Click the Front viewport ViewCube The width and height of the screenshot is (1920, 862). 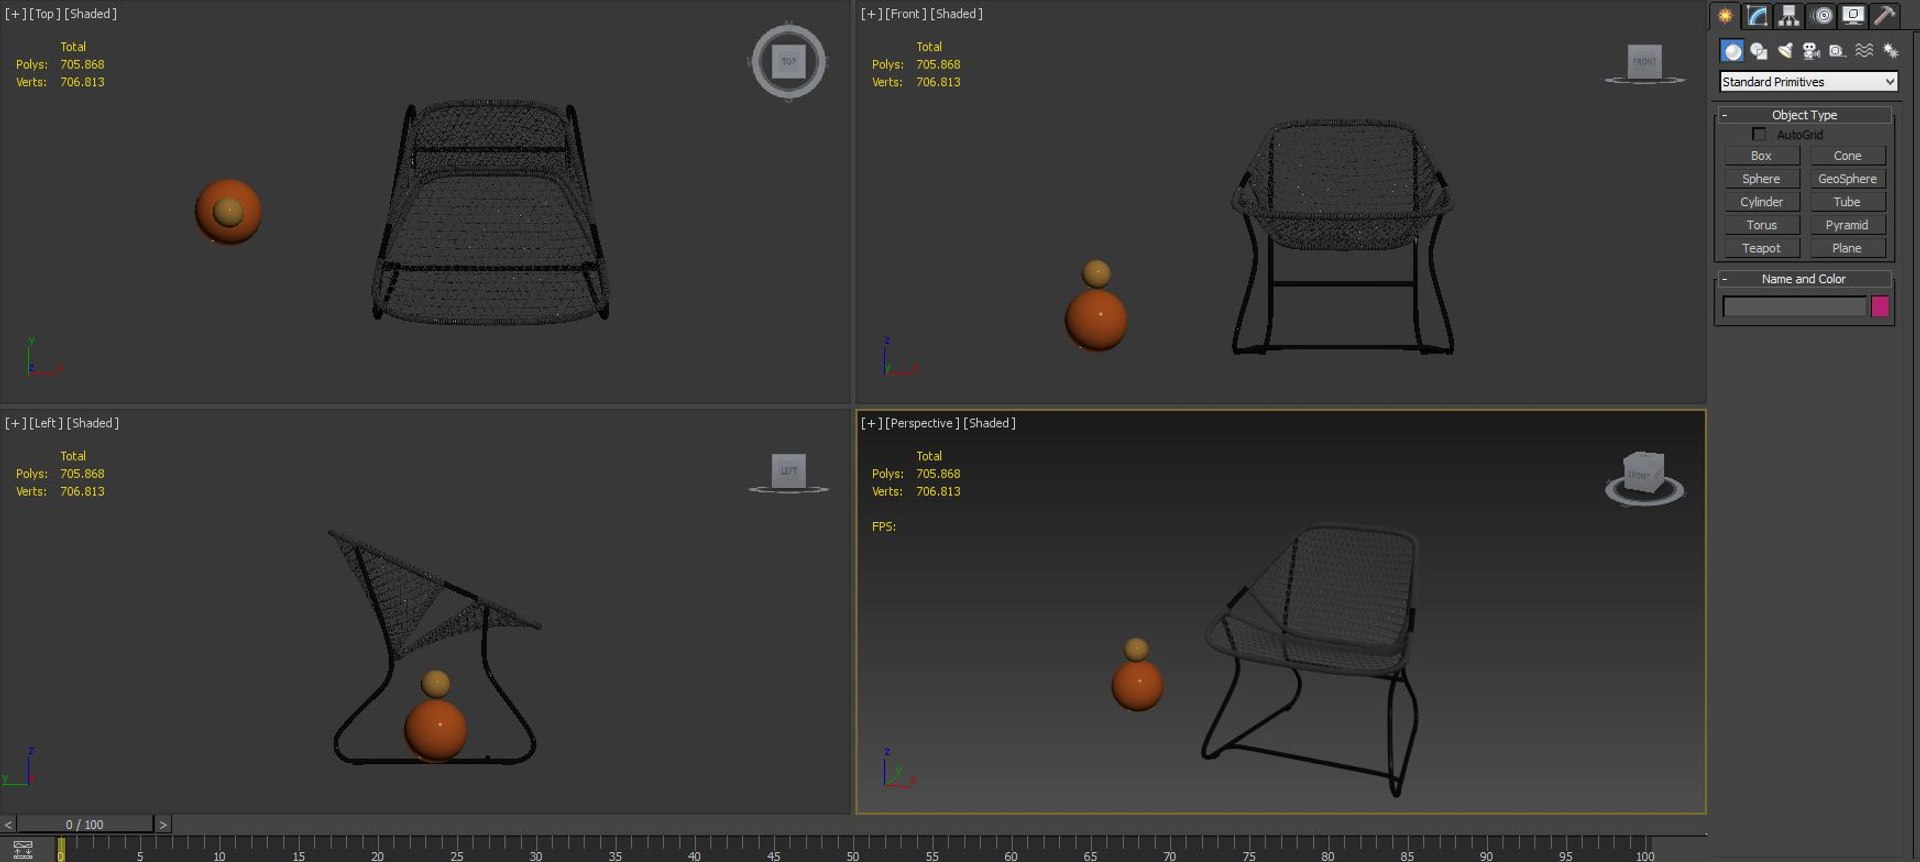click(x=1644, y=63)
